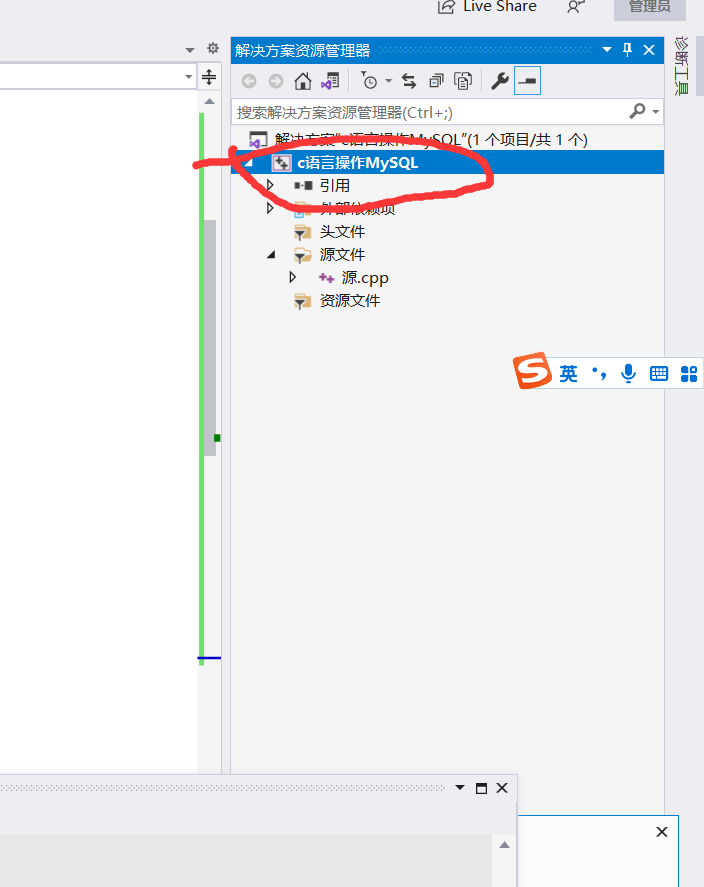Collapse all items in Solution Explorer

coord(436,81)
